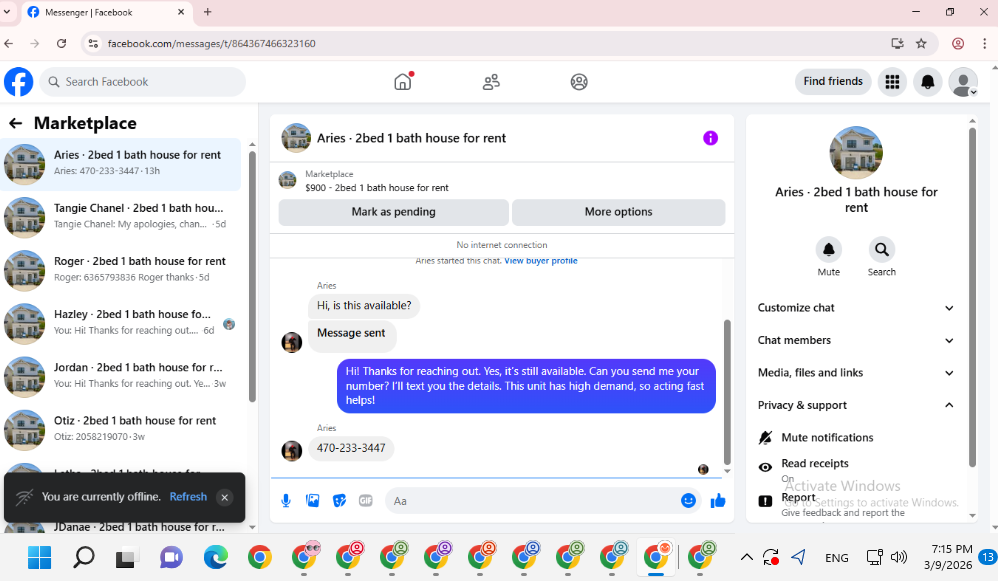The width and height of the screenshot is (998, 581).
Task: Click the Report option
Action: 855,503
